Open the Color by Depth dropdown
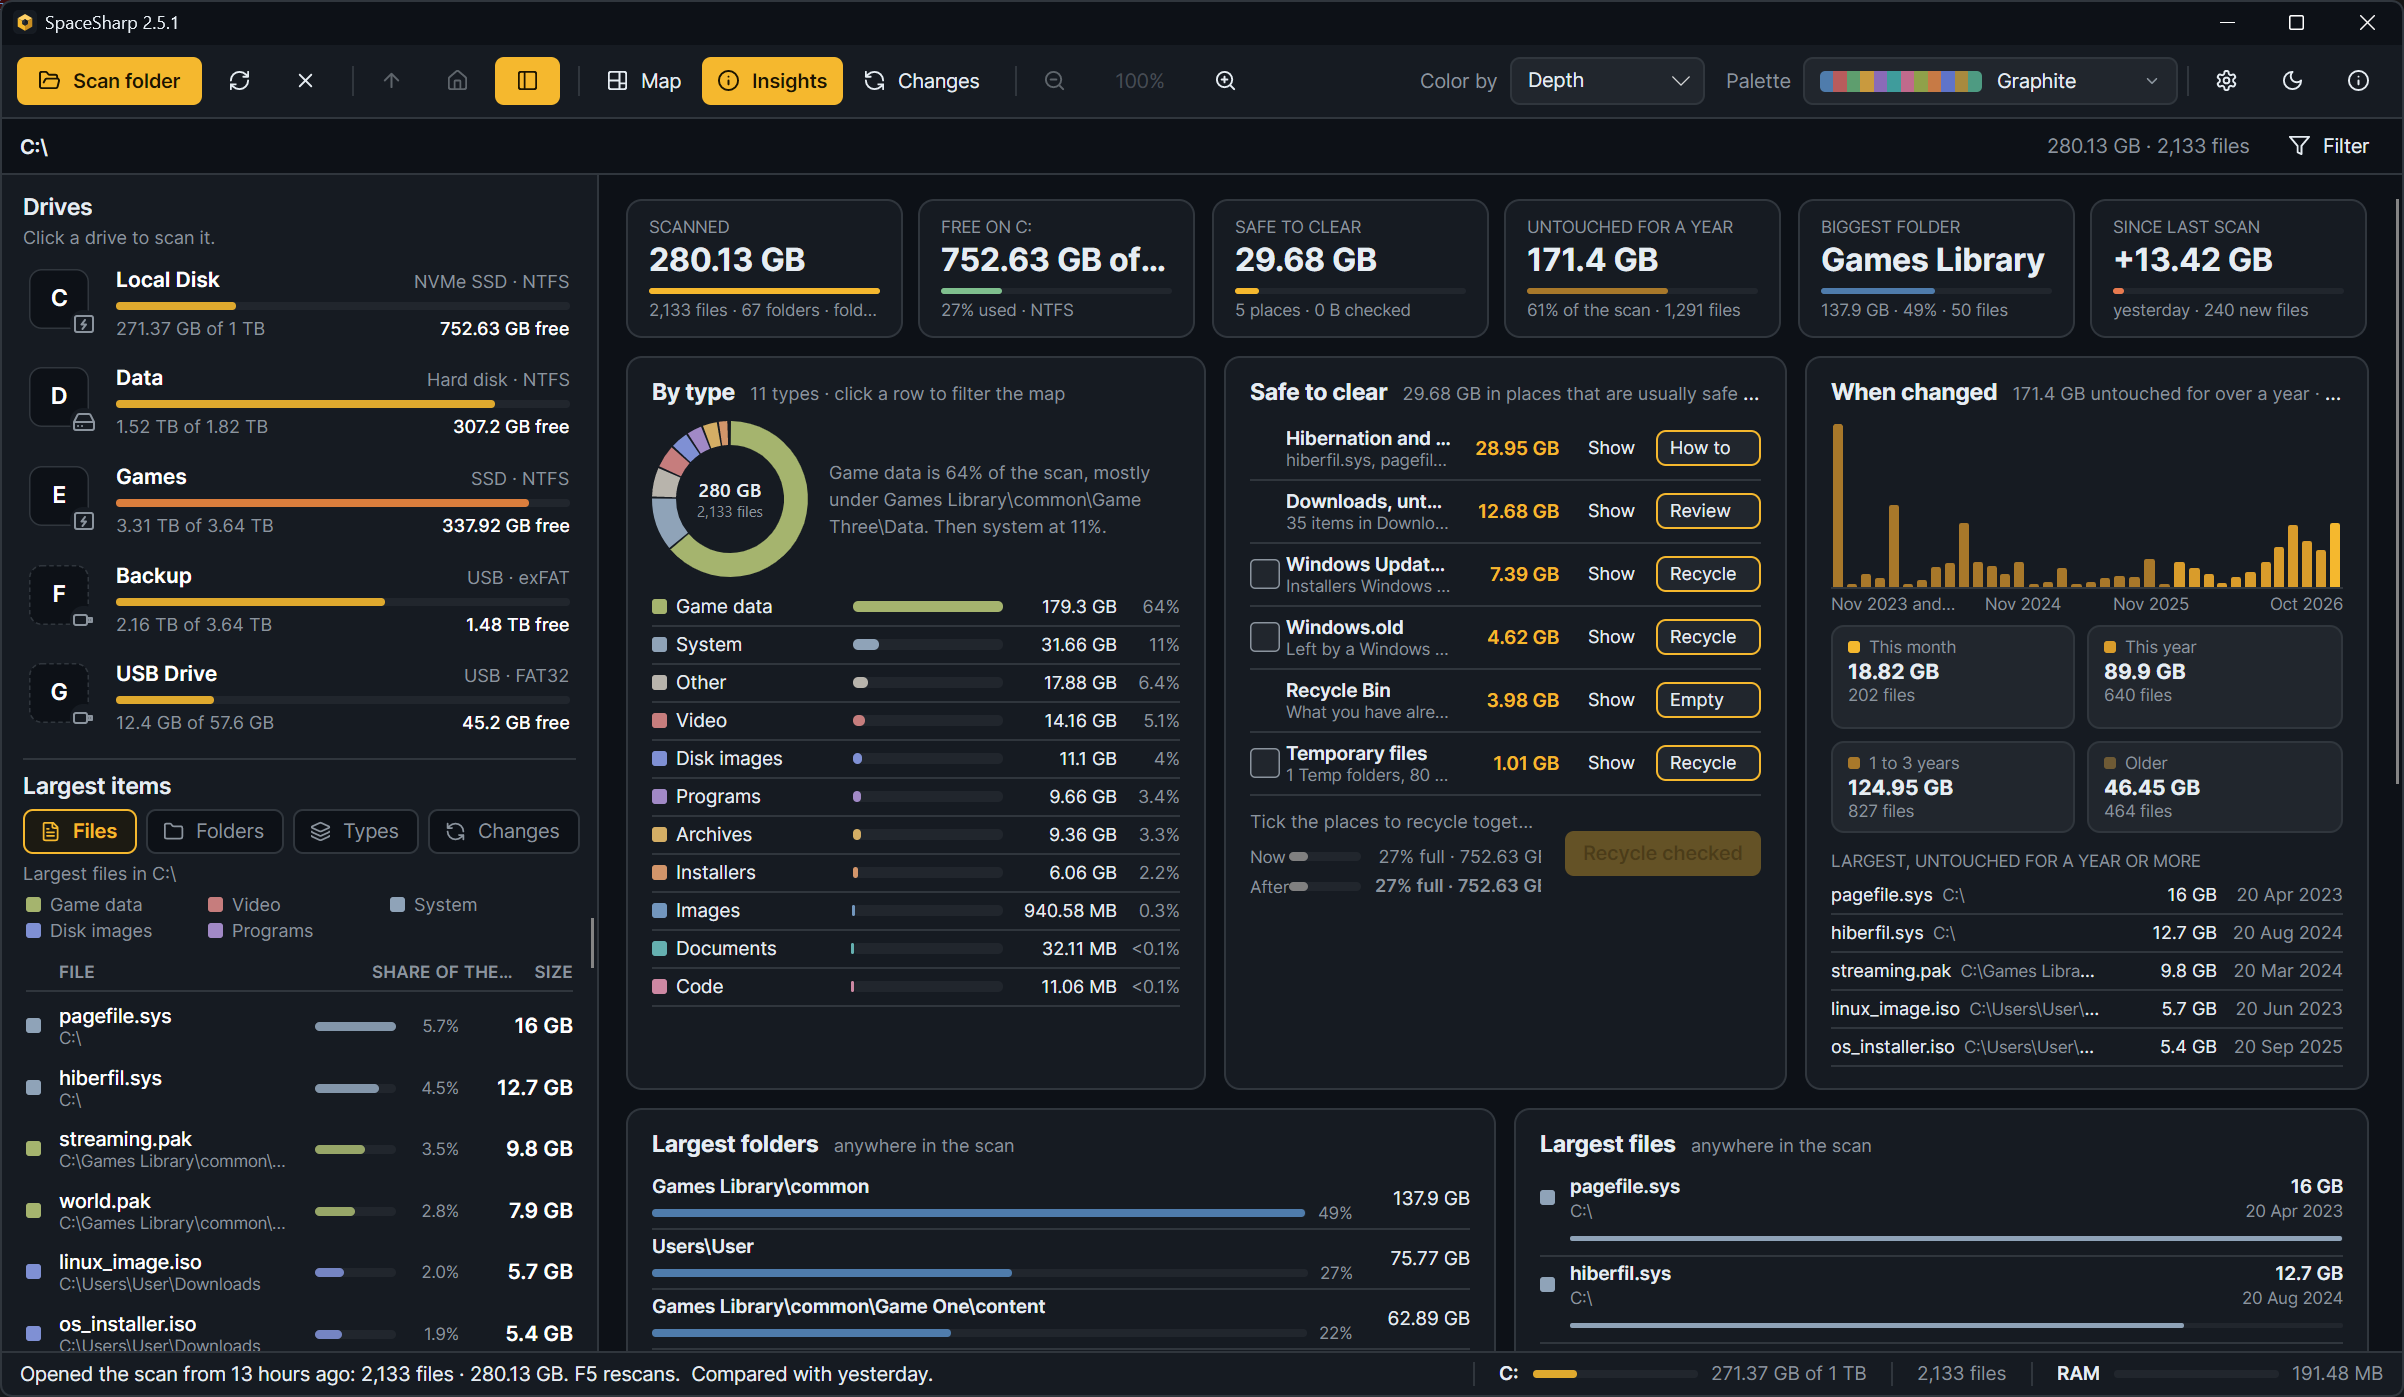The image size is (2404, 1397). [1606, 81]
